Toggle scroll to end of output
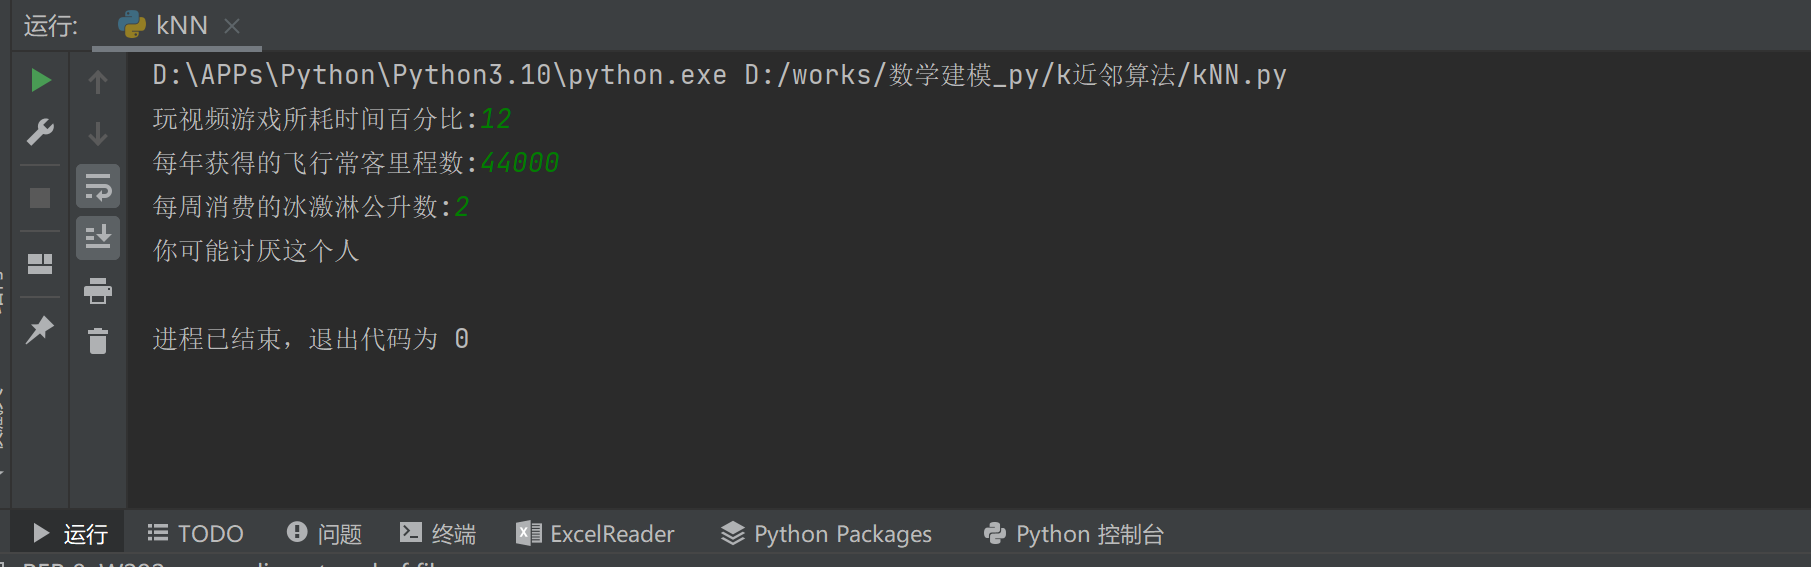 click(98, 238)
